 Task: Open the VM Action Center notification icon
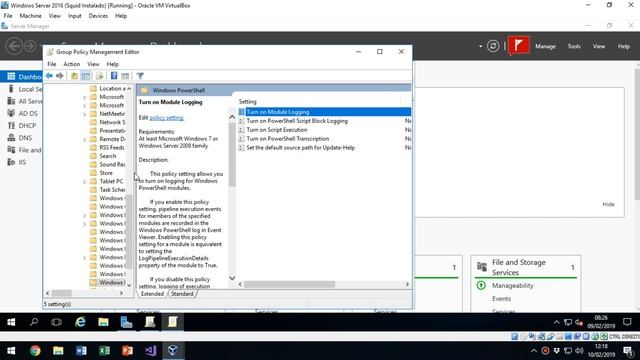coord(627,322)
